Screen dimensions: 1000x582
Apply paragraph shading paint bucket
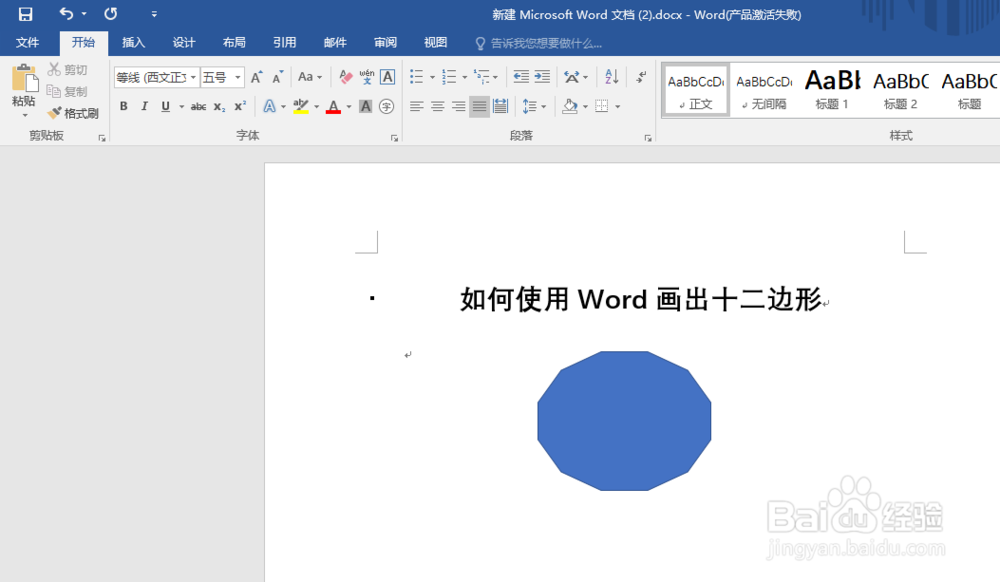click(x=570, y=106)
